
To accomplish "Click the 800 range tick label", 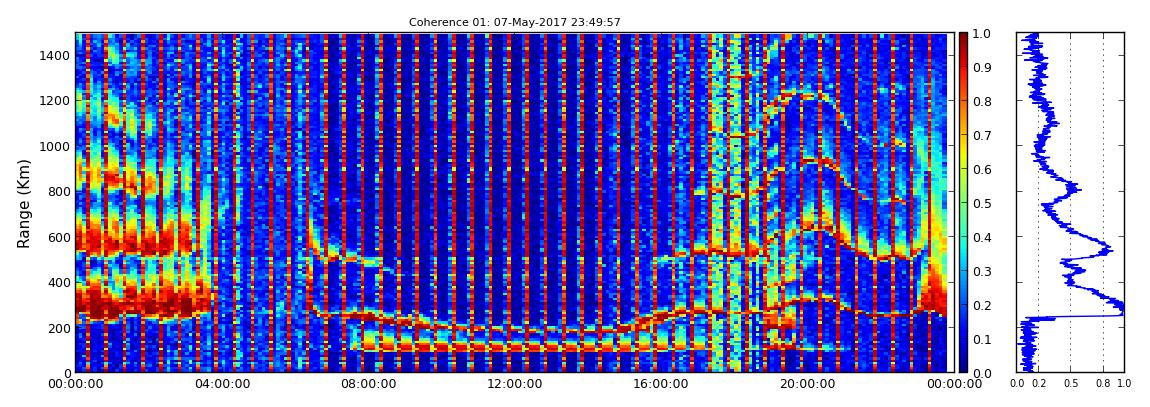I will pos(59,191).
